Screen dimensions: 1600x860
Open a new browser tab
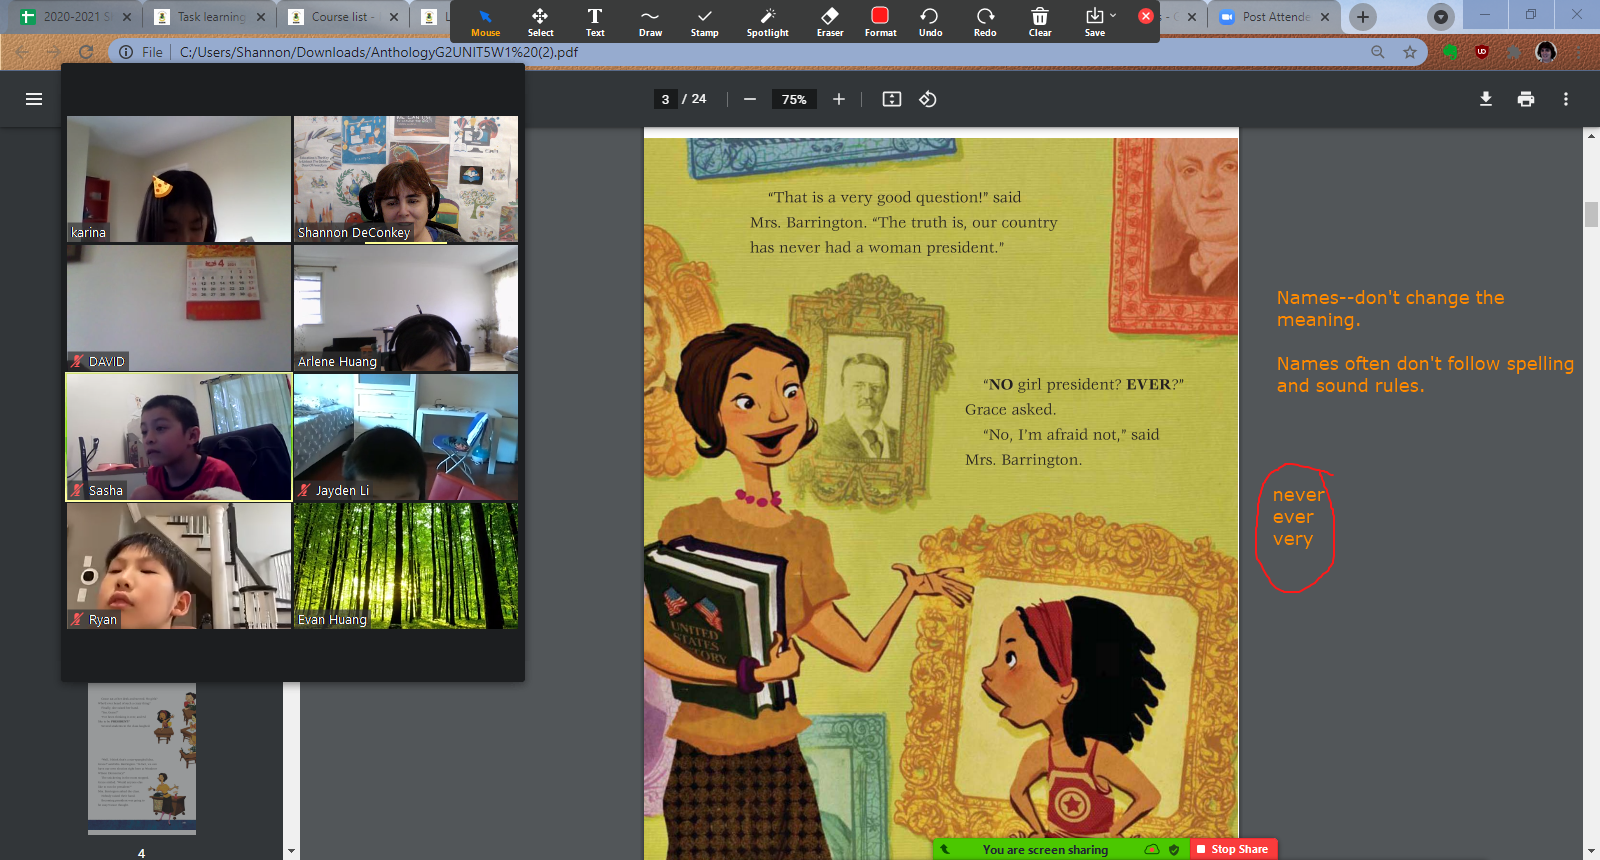point(1362,17)
